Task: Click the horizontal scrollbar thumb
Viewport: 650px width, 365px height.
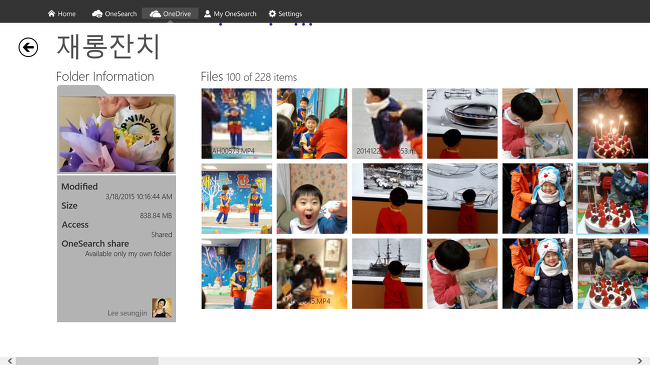Action: click(87, 361)
